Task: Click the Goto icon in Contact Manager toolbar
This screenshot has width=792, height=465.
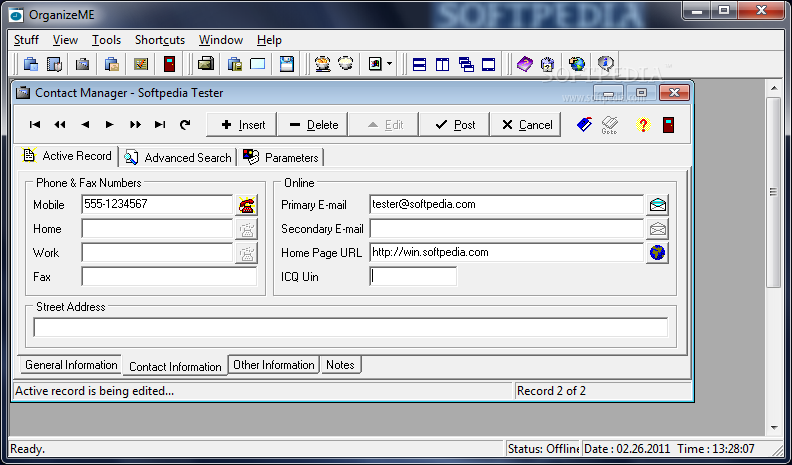Action: tap(610, 125)
